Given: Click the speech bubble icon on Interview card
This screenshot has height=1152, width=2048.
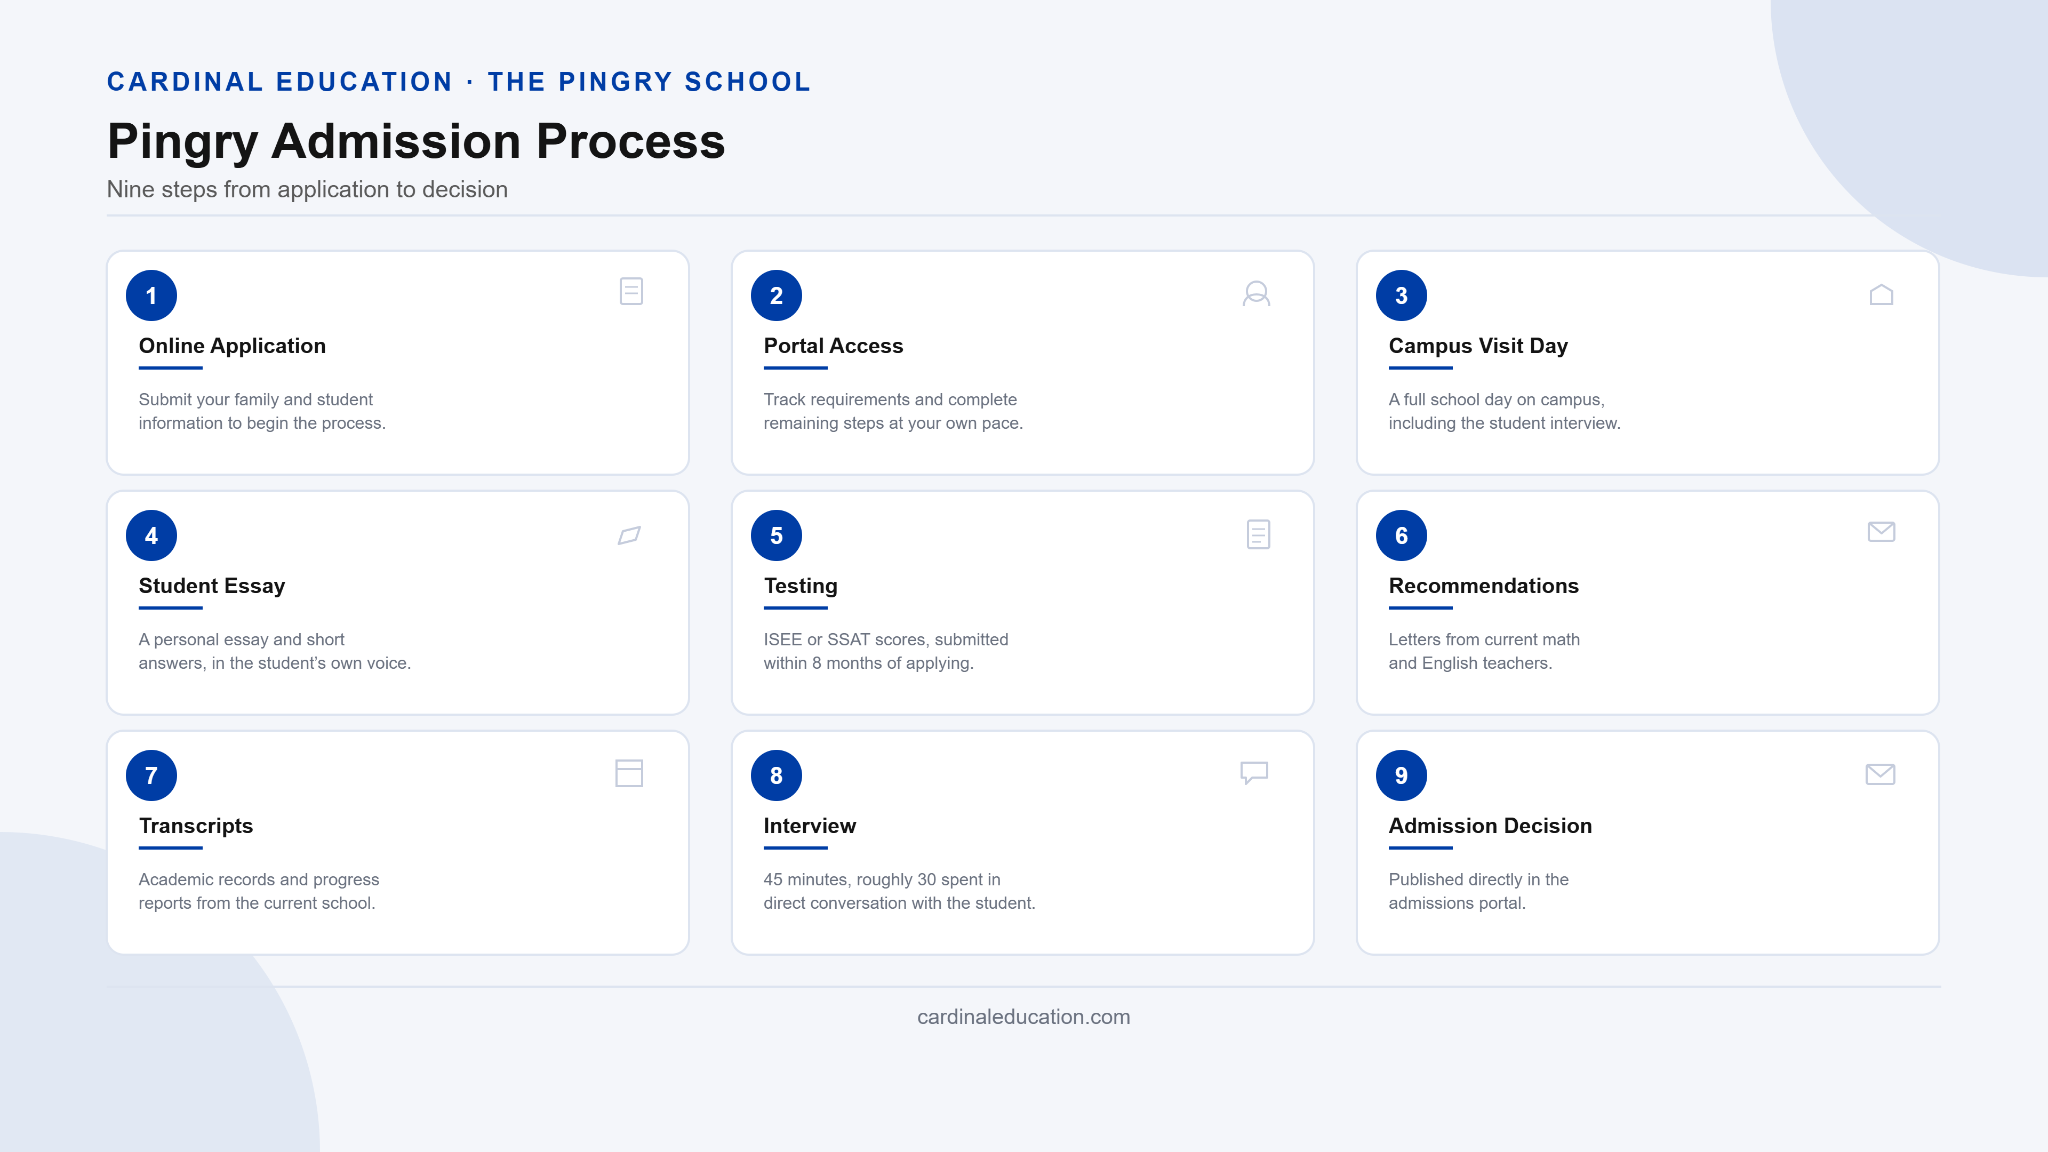Looking at the screenshot, I should [1254, 773].
